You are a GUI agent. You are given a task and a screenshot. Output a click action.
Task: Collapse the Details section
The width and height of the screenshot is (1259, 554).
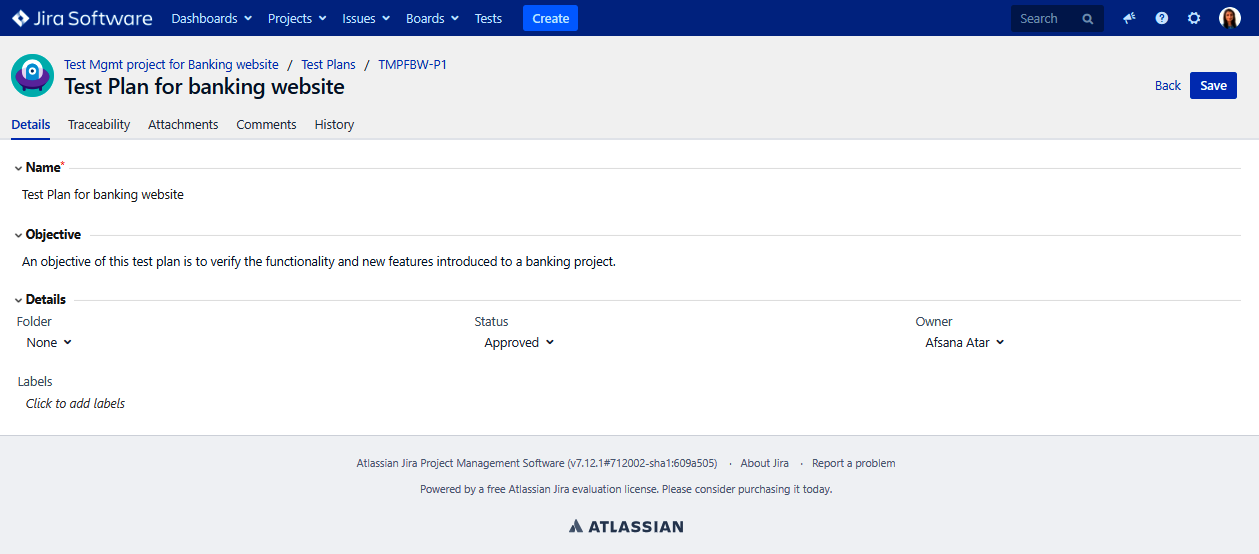point(18,300)
